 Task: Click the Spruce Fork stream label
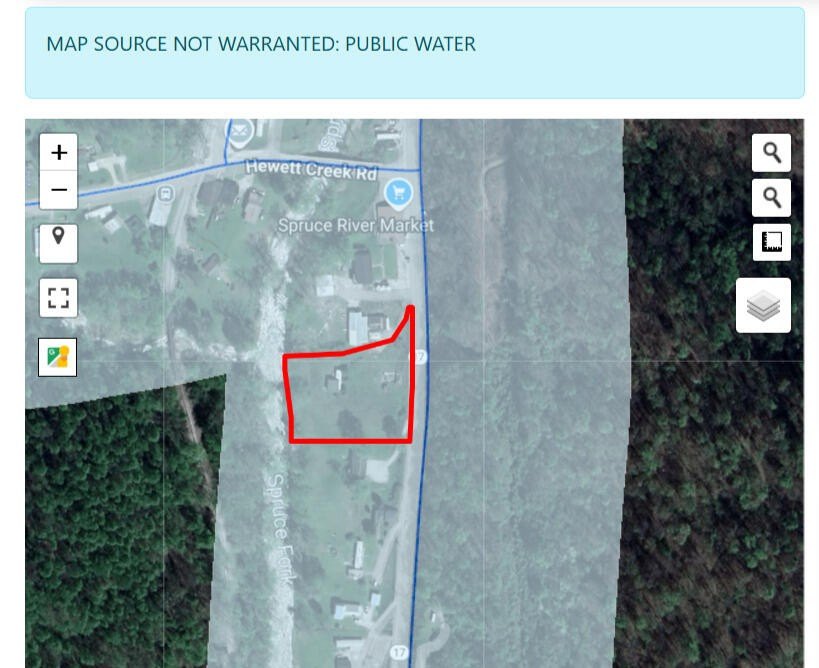(x=280, y=526)
